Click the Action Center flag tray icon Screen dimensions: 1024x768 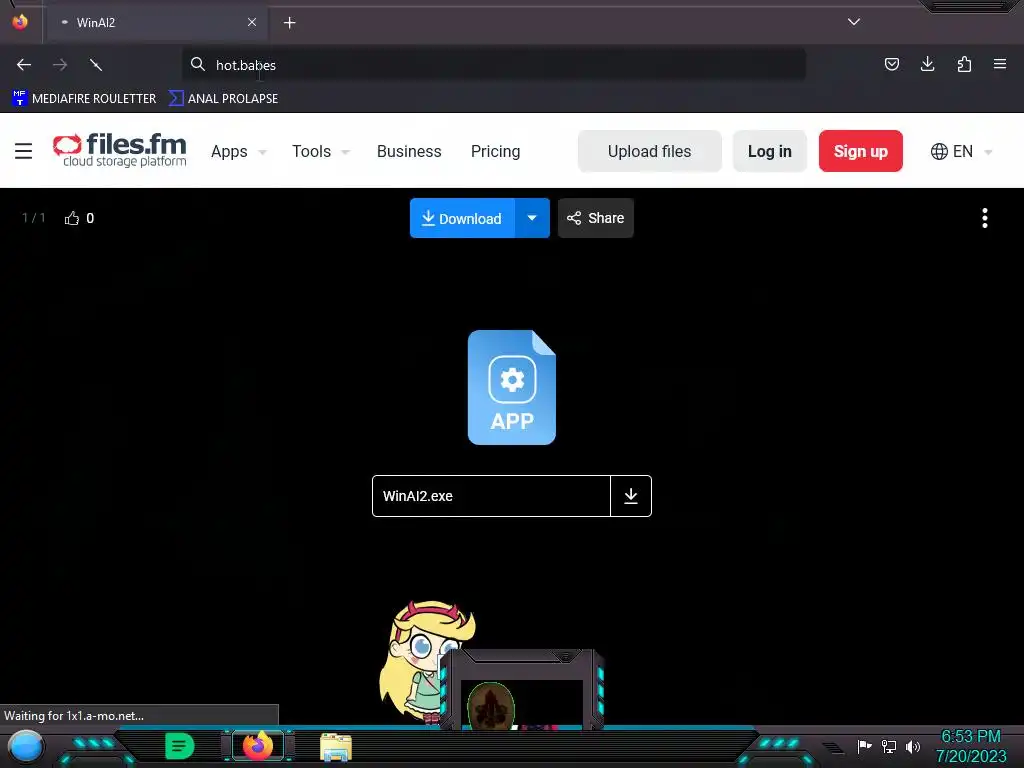(864, 746)
